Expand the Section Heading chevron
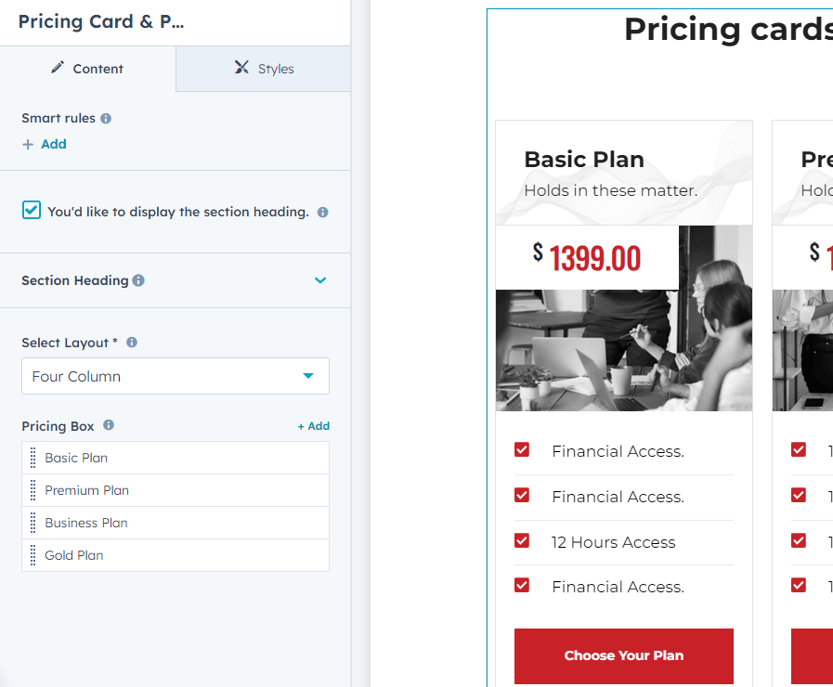Viewport: 833px width, 687px height. coord(320,281)
